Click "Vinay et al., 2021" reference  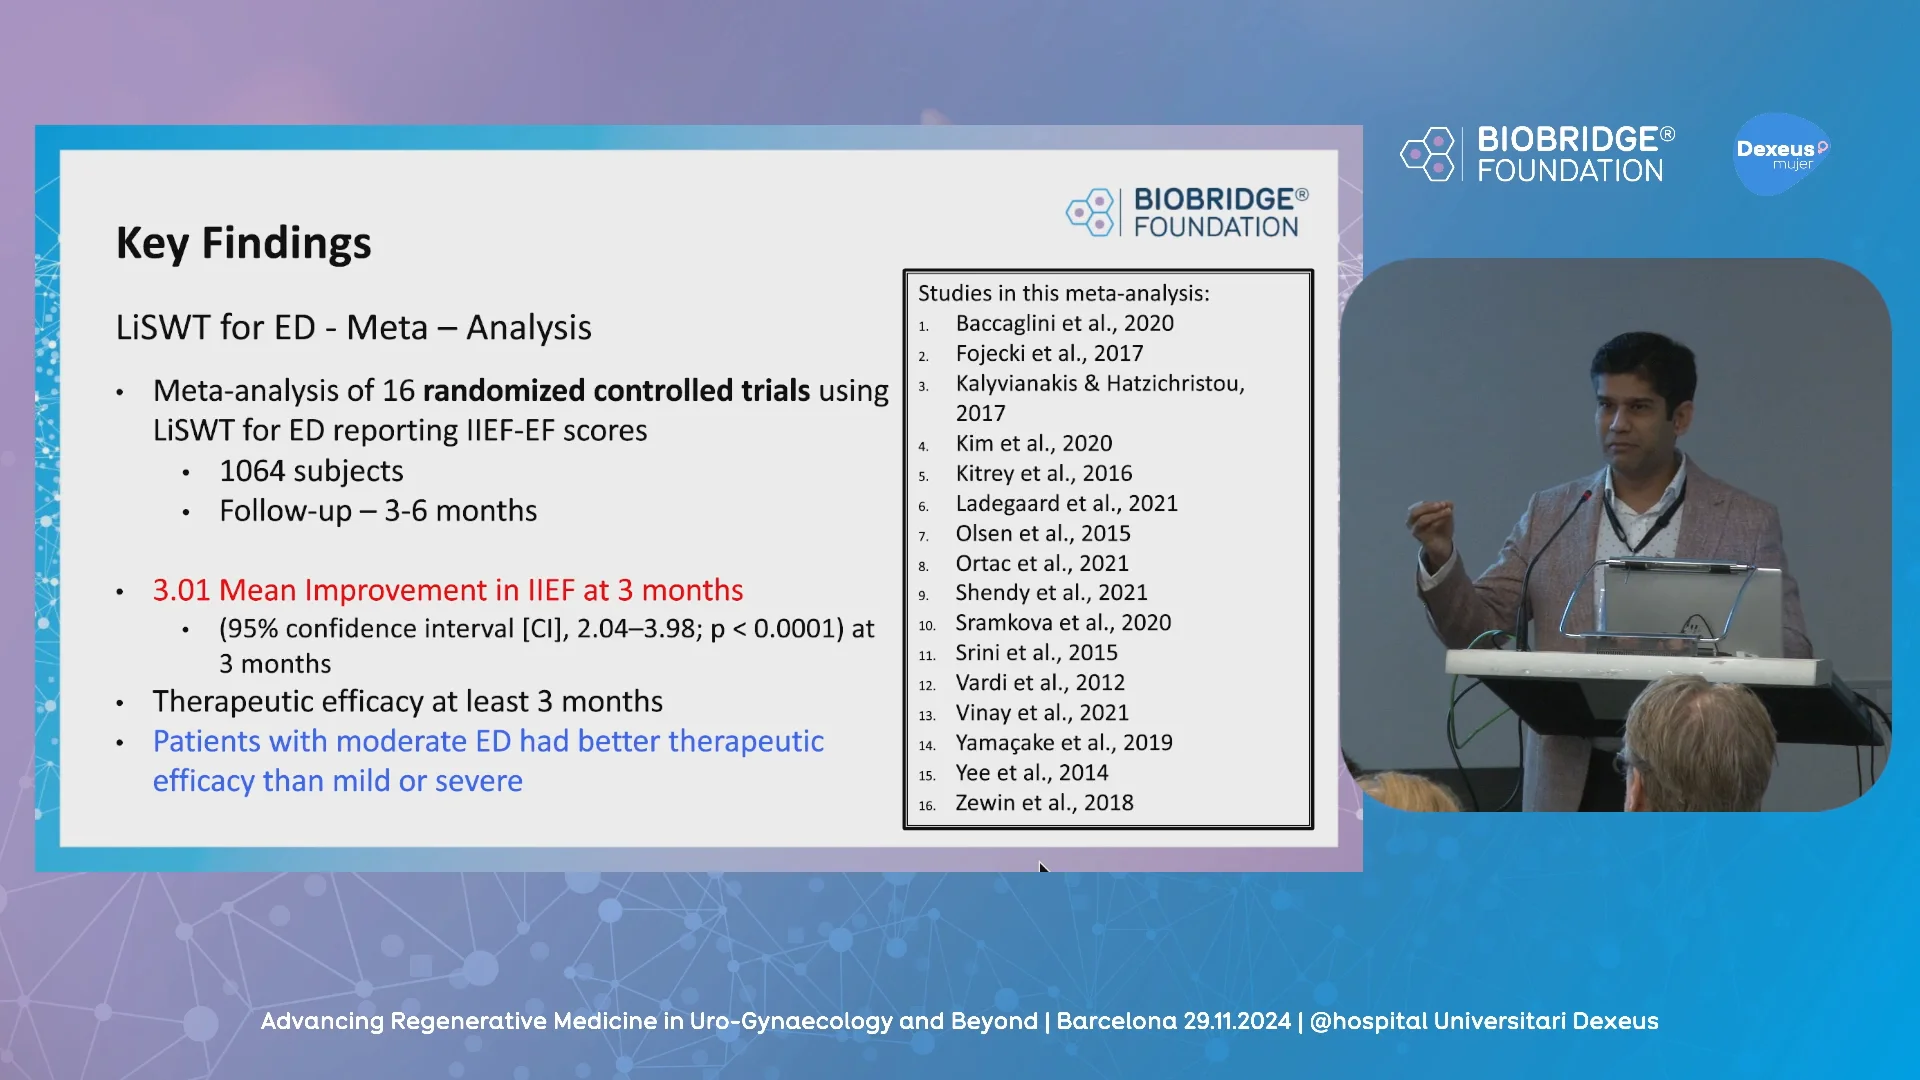click(1041, 712)
